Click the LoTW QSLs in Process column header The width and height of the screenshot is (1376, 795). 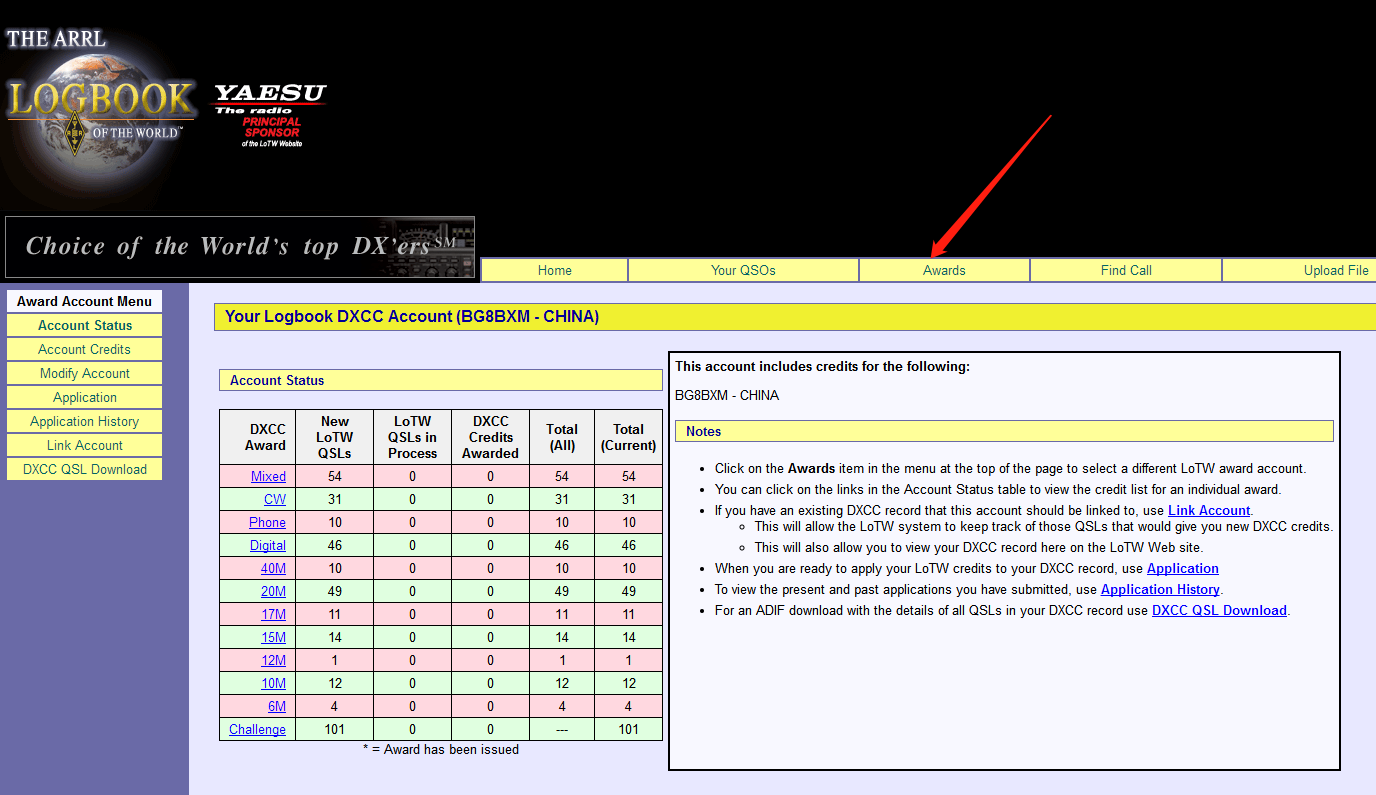point(413,437)
